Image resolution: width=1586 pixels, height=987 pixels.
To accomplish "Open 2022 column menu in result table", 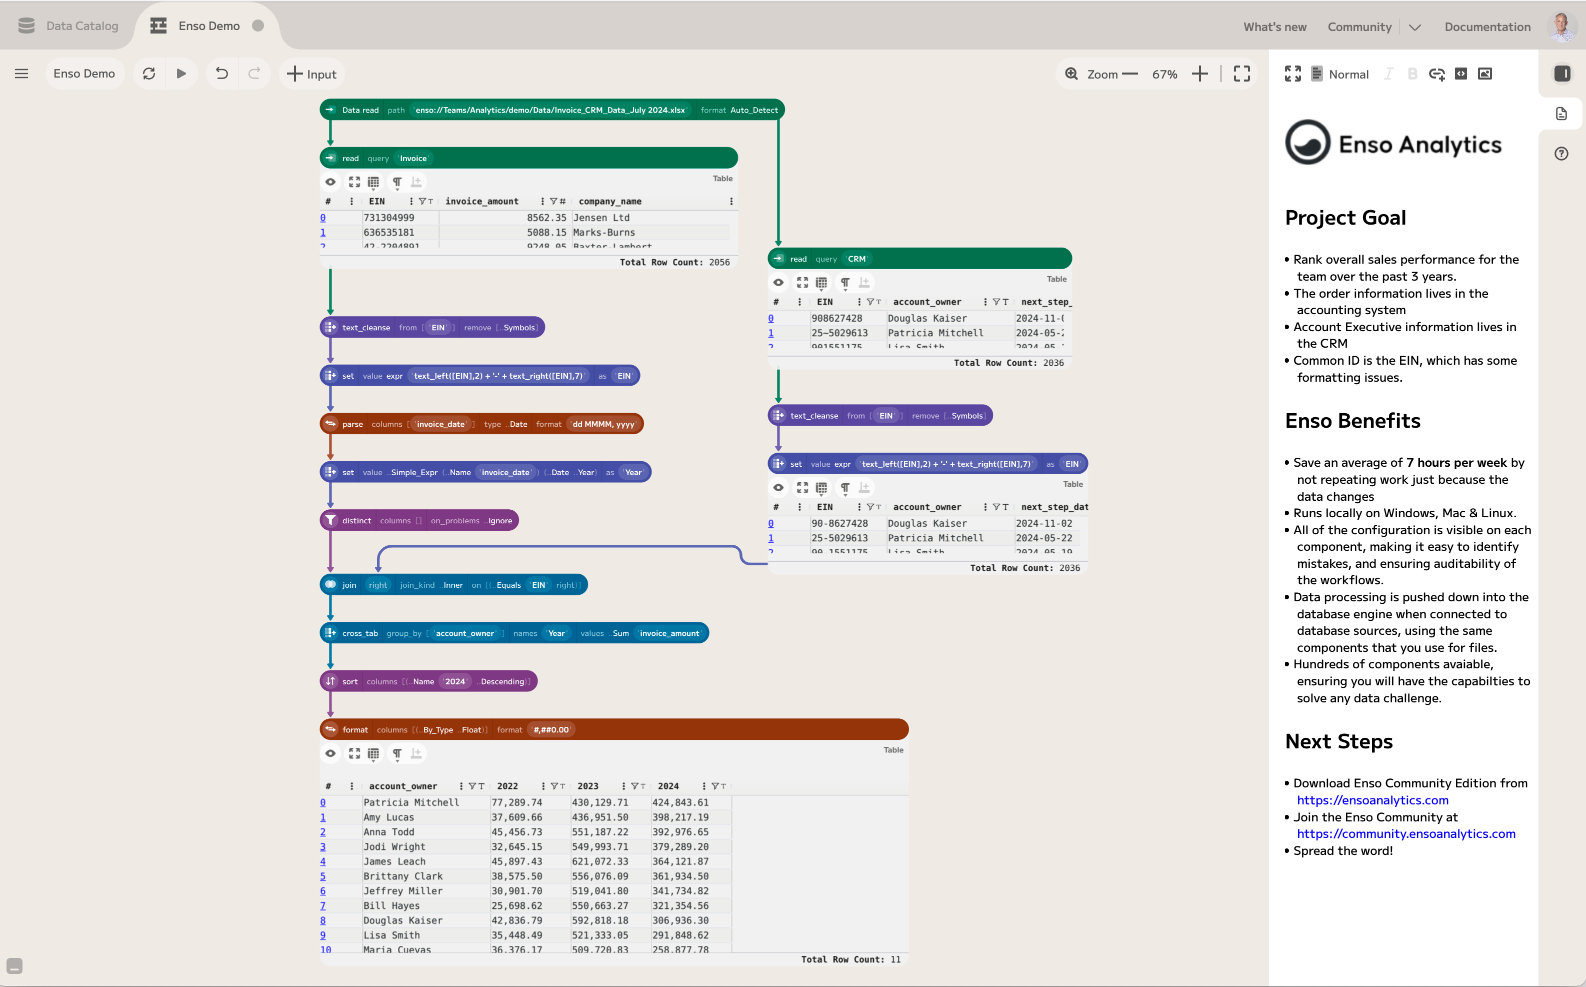I will tap(543, 787).
